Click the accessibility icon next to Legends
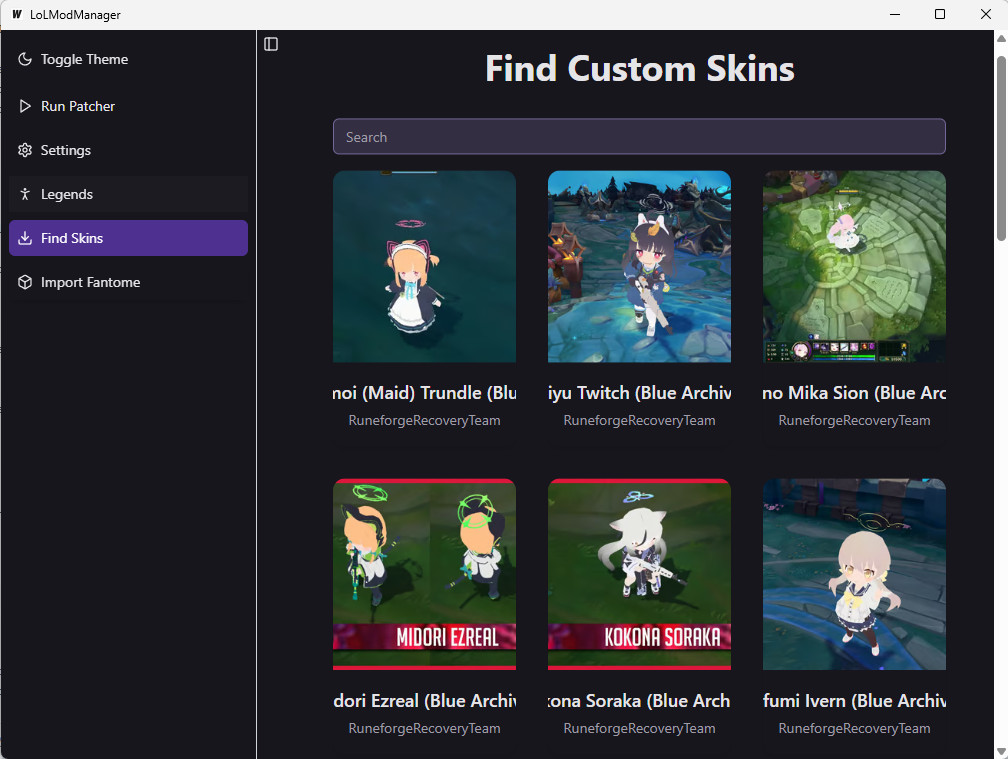The height and width of the screenshot is (759, 1008). tap(23, 194)
